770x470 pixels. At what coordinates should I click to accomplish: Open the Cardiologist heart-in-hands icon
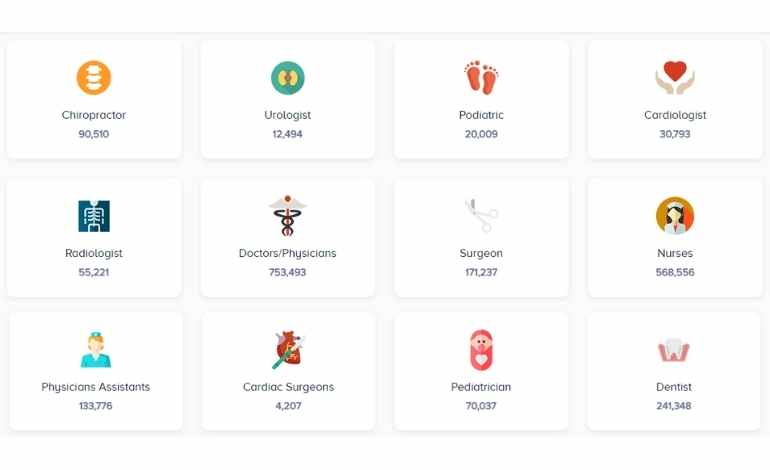[675, 78]
